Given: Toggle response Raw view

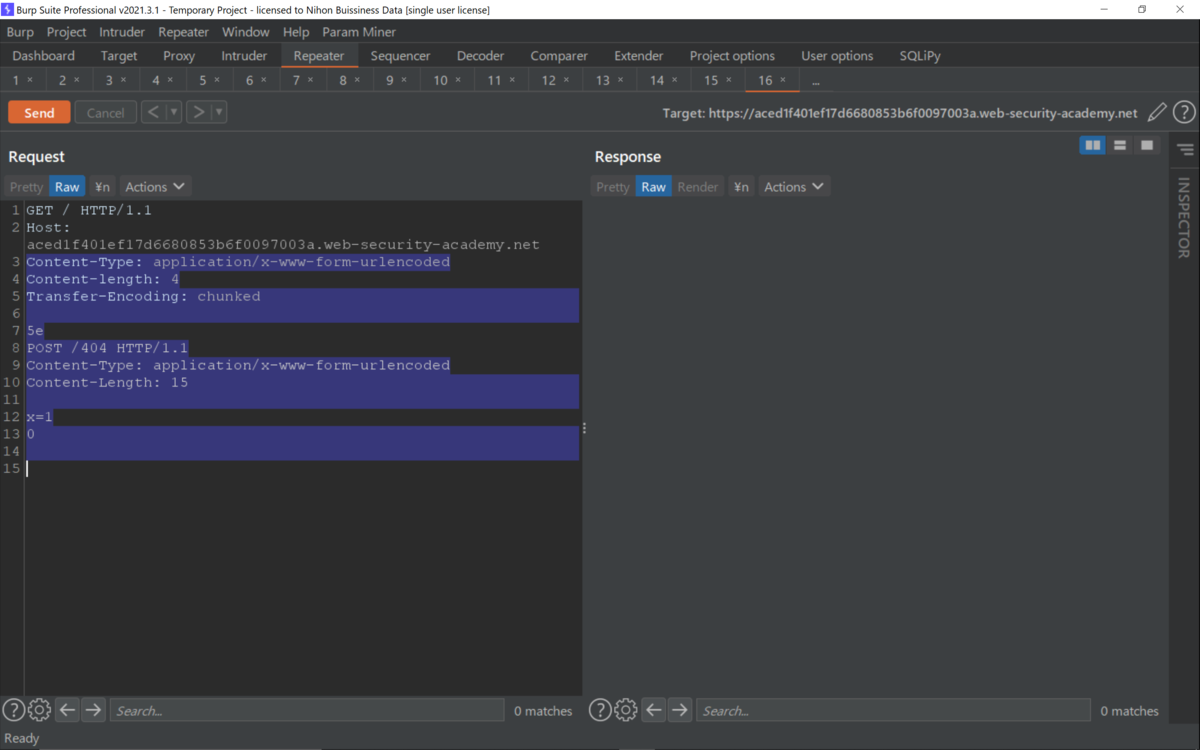Looking at the screenshot, I should pos(653,187).
